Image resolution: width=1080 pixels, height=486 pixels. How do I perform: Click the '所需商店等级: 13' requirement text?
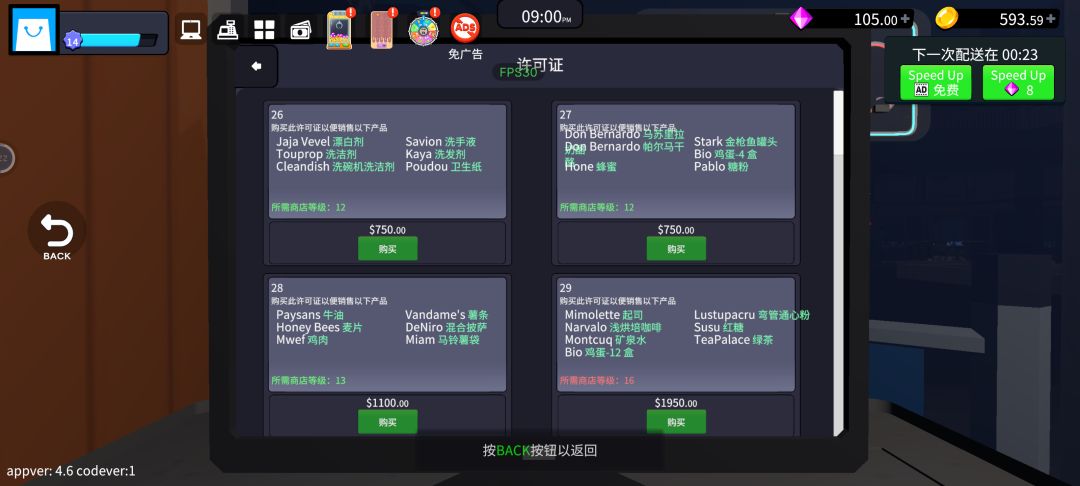309,381
